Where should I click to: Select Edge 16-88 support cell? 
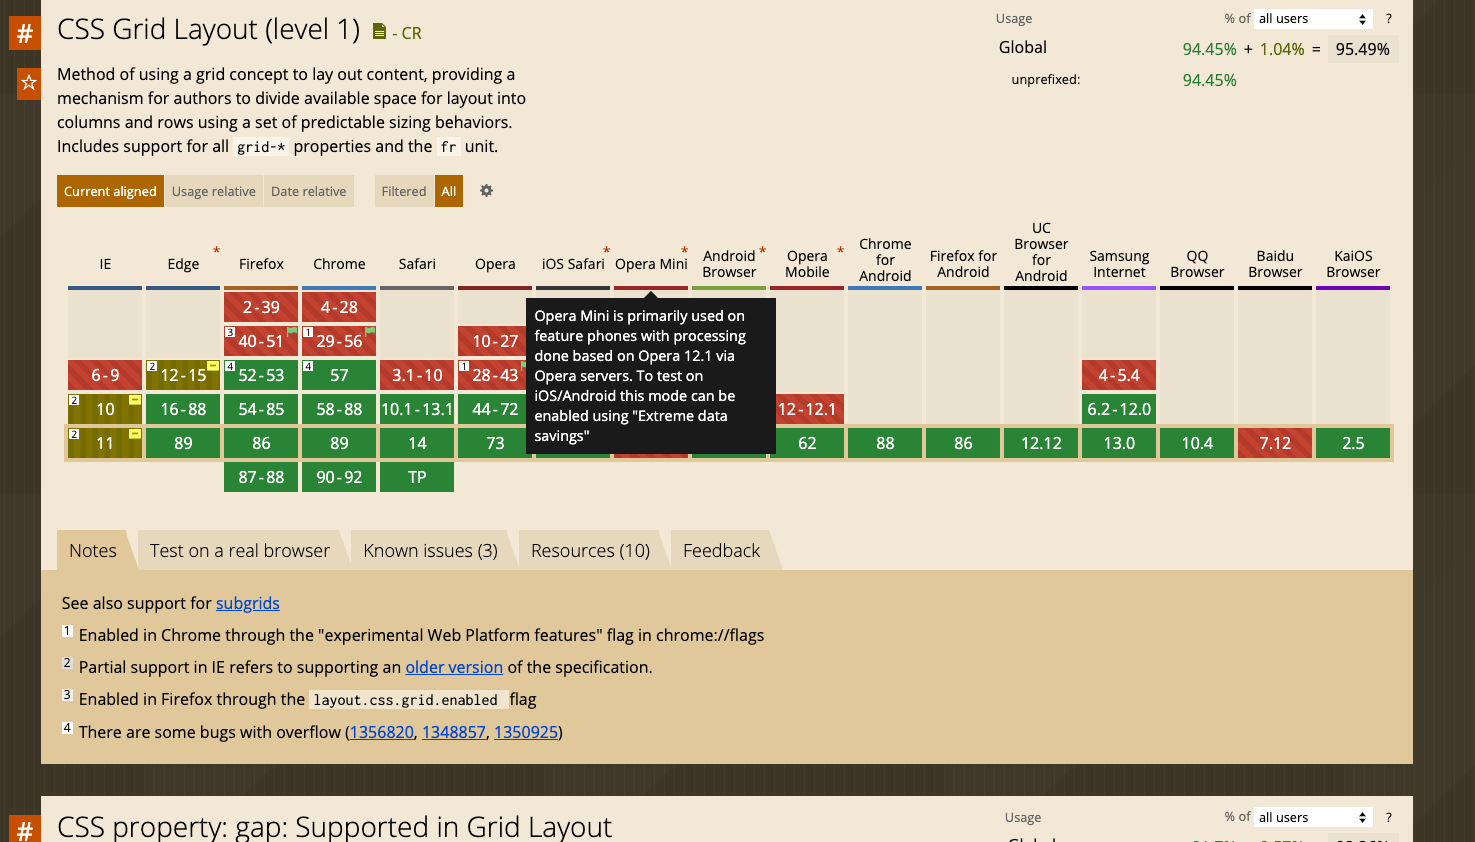pyautogui.click(x=183, y=409)
